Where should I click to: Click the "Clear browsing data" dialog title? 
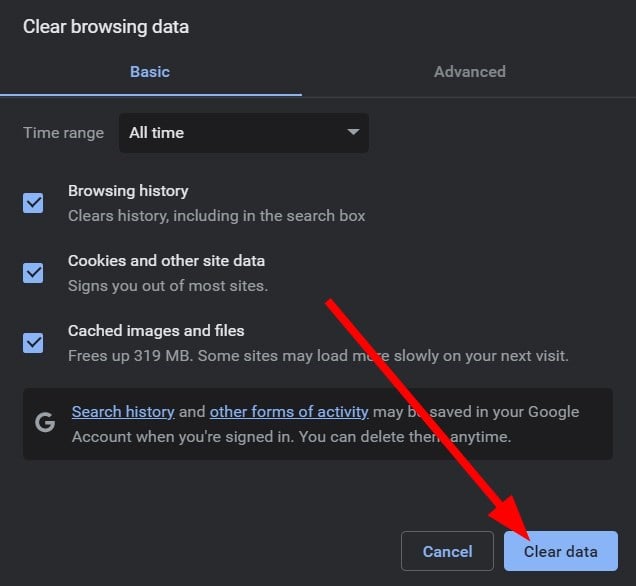106,27
